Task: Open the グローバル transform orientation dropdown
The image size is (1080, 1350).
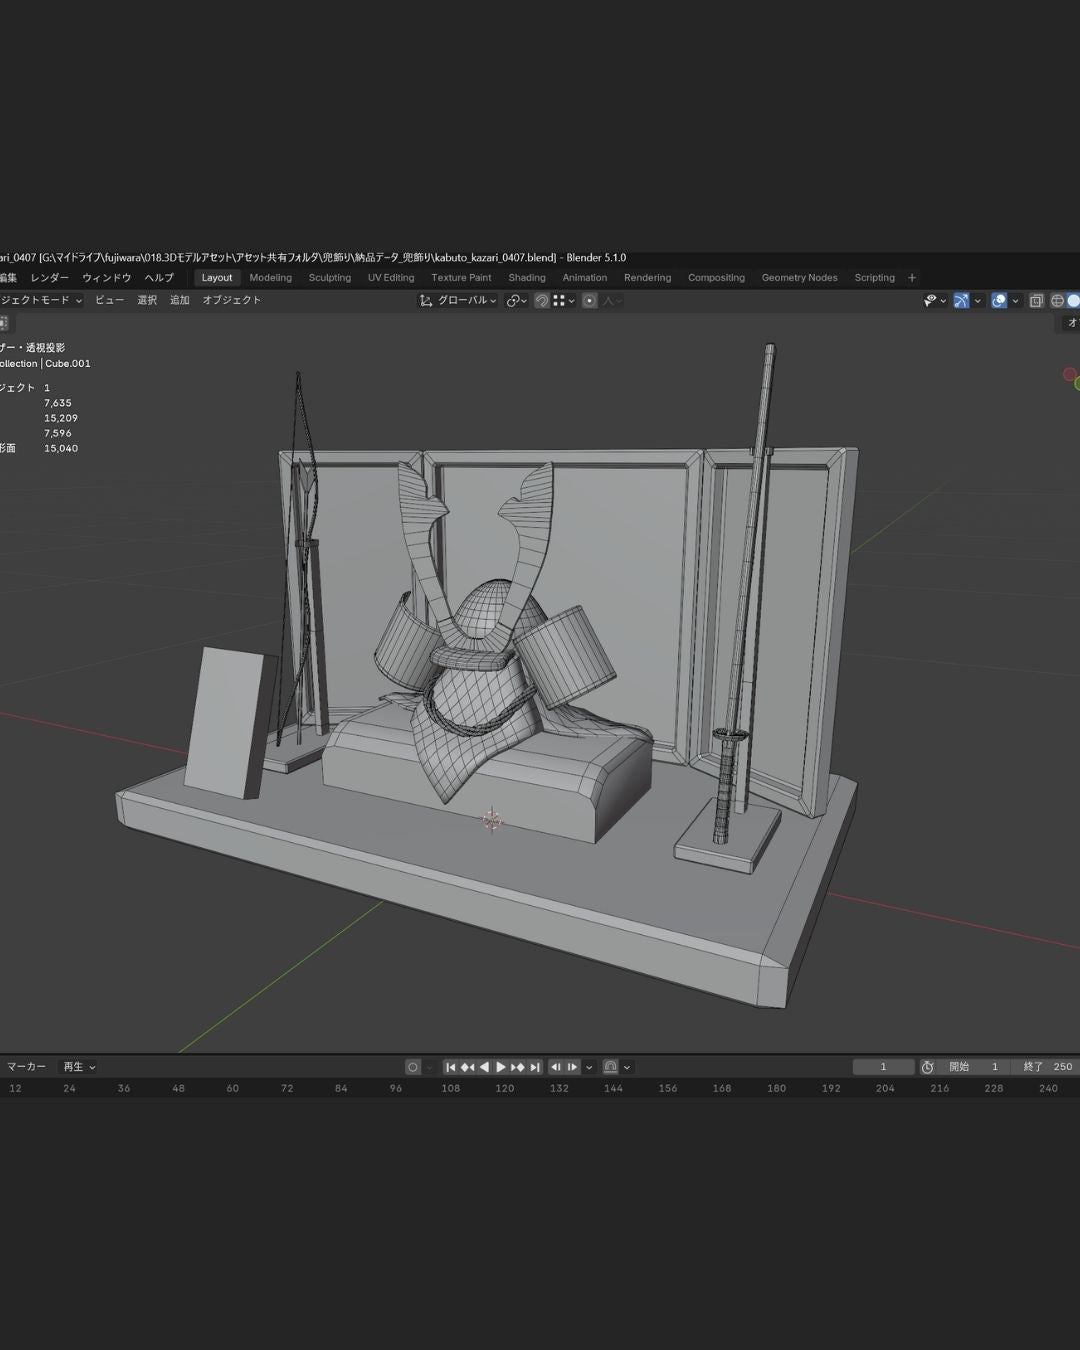Action: 458,300
